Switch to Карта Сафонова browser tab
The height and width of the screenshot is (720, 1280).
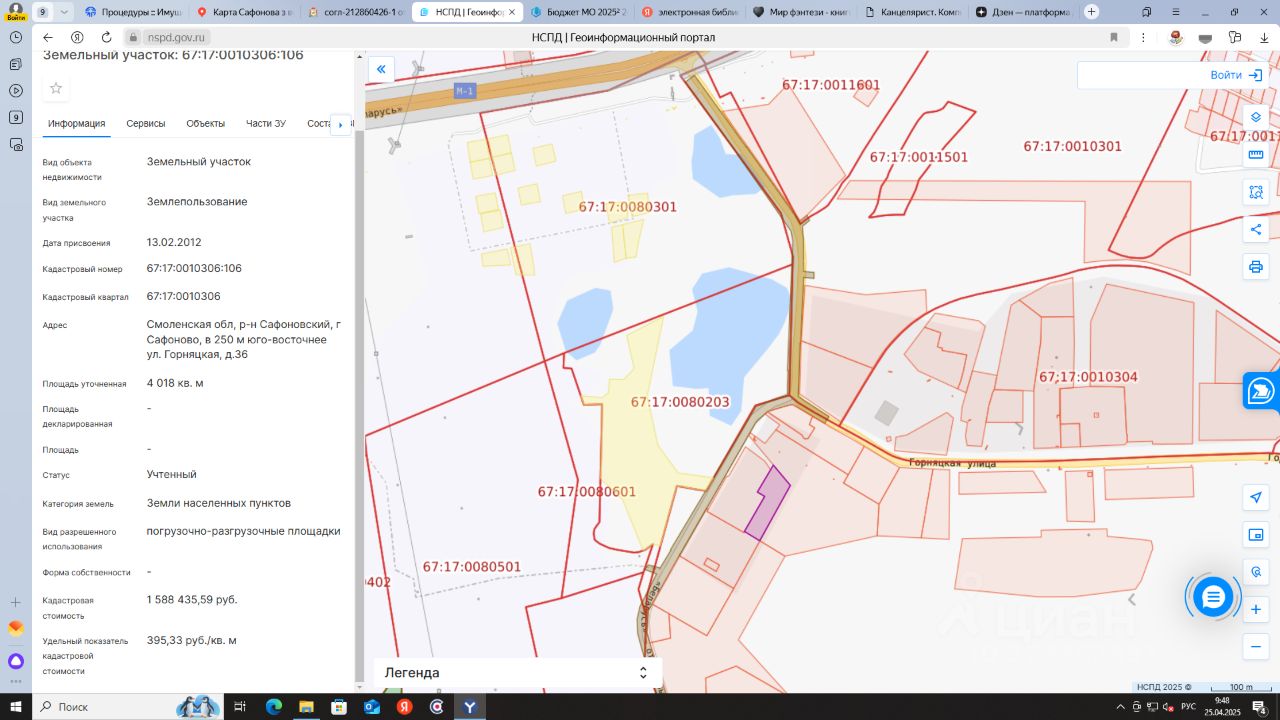click(x=243, y=12)
